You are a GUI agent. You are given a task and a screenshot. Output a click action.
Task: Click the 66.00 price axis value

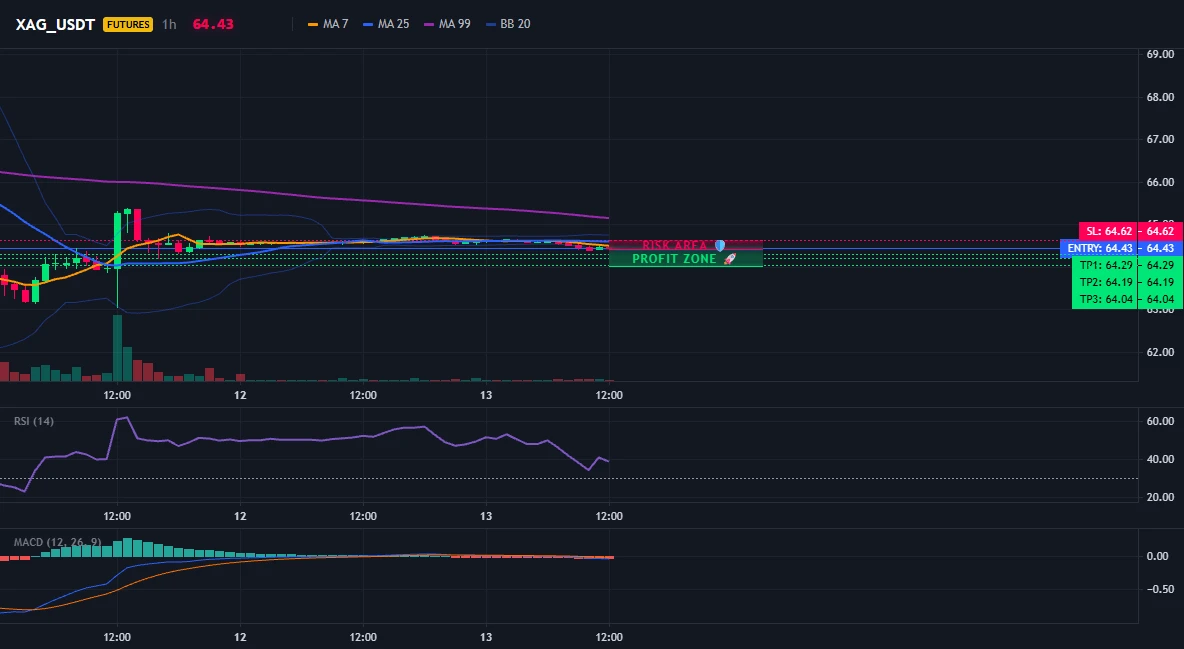tap(1161, 182)
